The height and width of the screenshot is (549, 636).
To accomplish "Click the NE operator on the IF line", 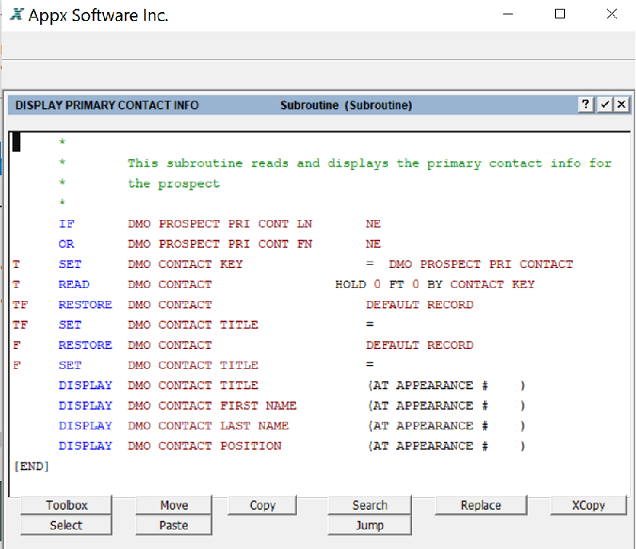I will [373, 224].
